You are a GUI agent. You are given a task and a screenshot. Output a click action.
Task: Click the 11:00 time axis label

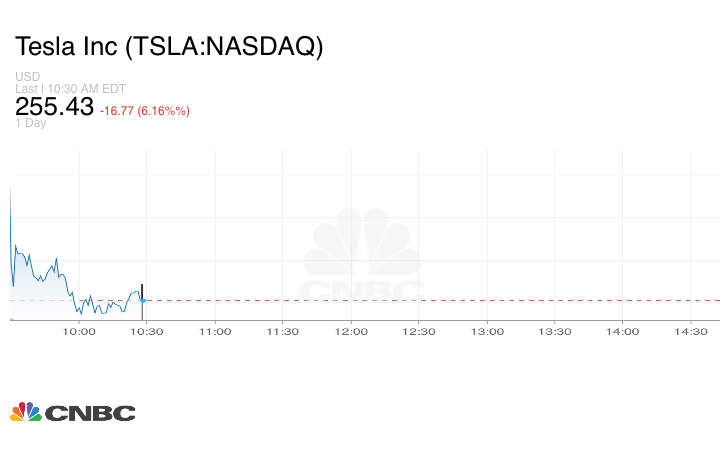coord(215,331)
